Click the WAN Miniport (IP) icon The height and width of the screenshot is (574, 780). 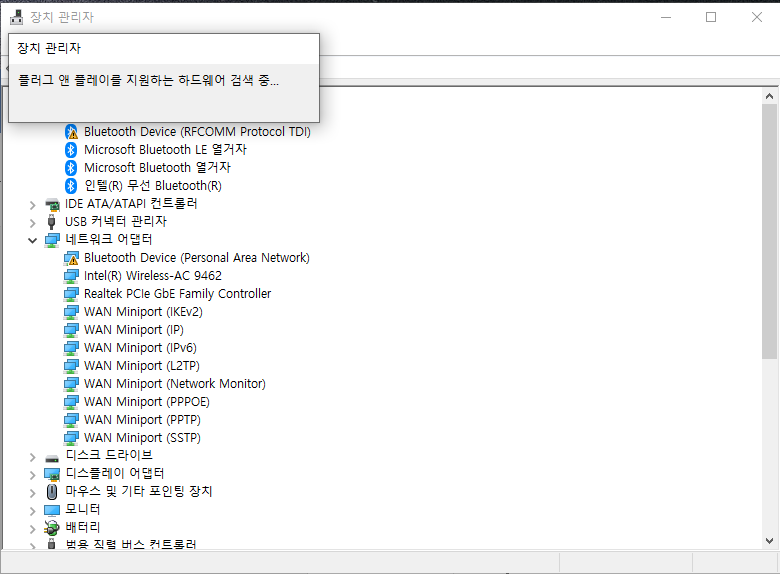pyautogui.click(x=71, y=330)
